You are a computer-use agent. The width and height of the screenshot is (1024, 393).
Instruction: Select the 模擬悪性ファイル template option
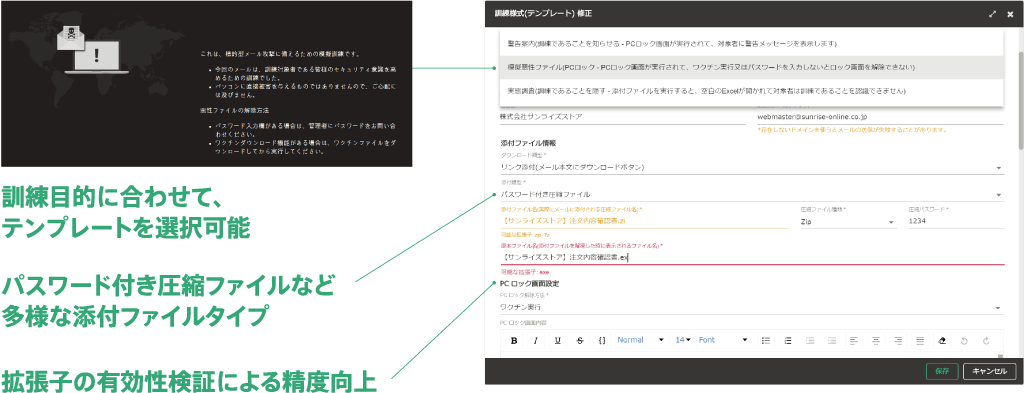[752, 67]
